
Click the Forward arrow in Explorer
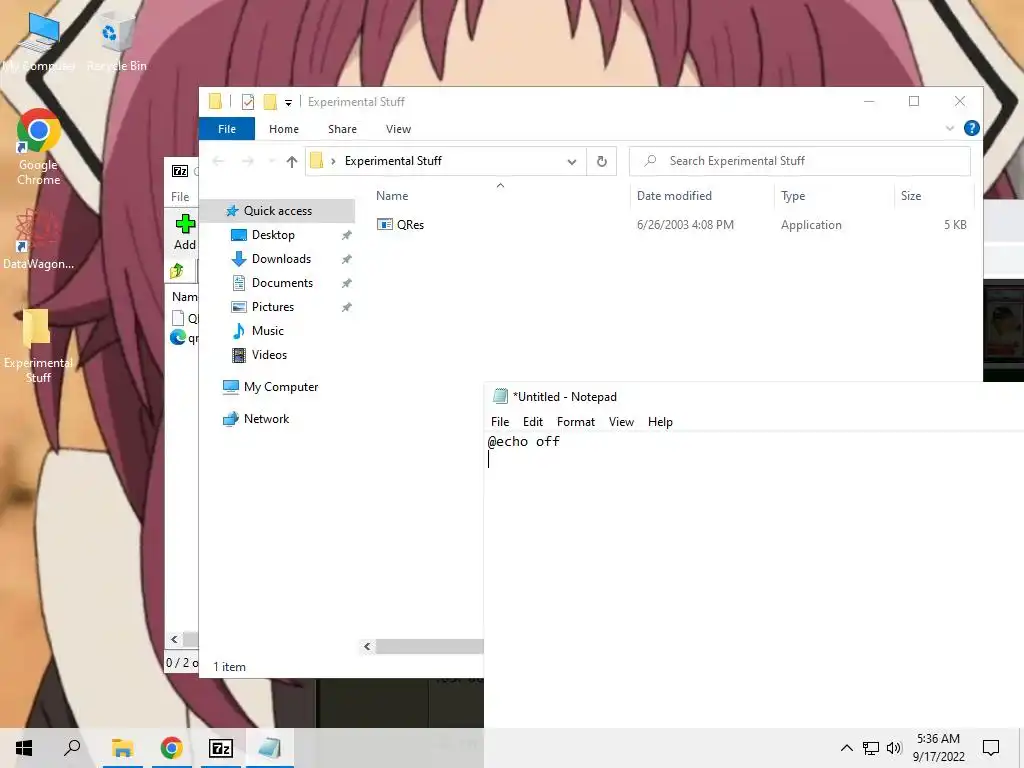pyautogui.click(x=248, y=161)
